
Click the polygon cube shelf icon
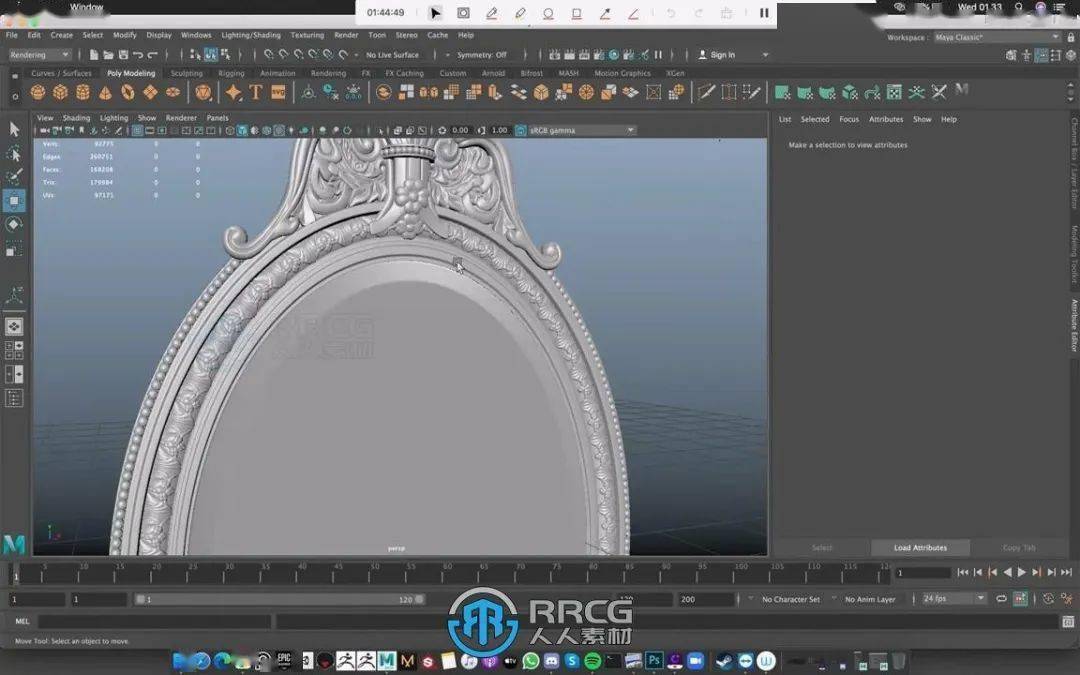click(60, 92)
